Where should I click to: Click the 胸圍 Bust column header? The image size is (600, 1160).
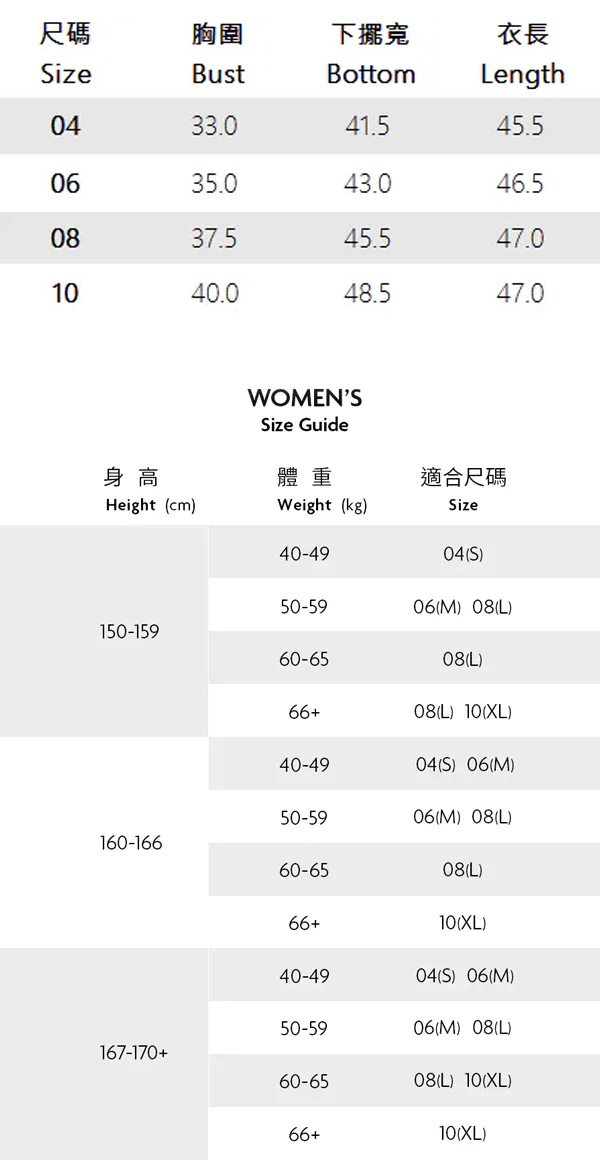click(x=217, y=55)
